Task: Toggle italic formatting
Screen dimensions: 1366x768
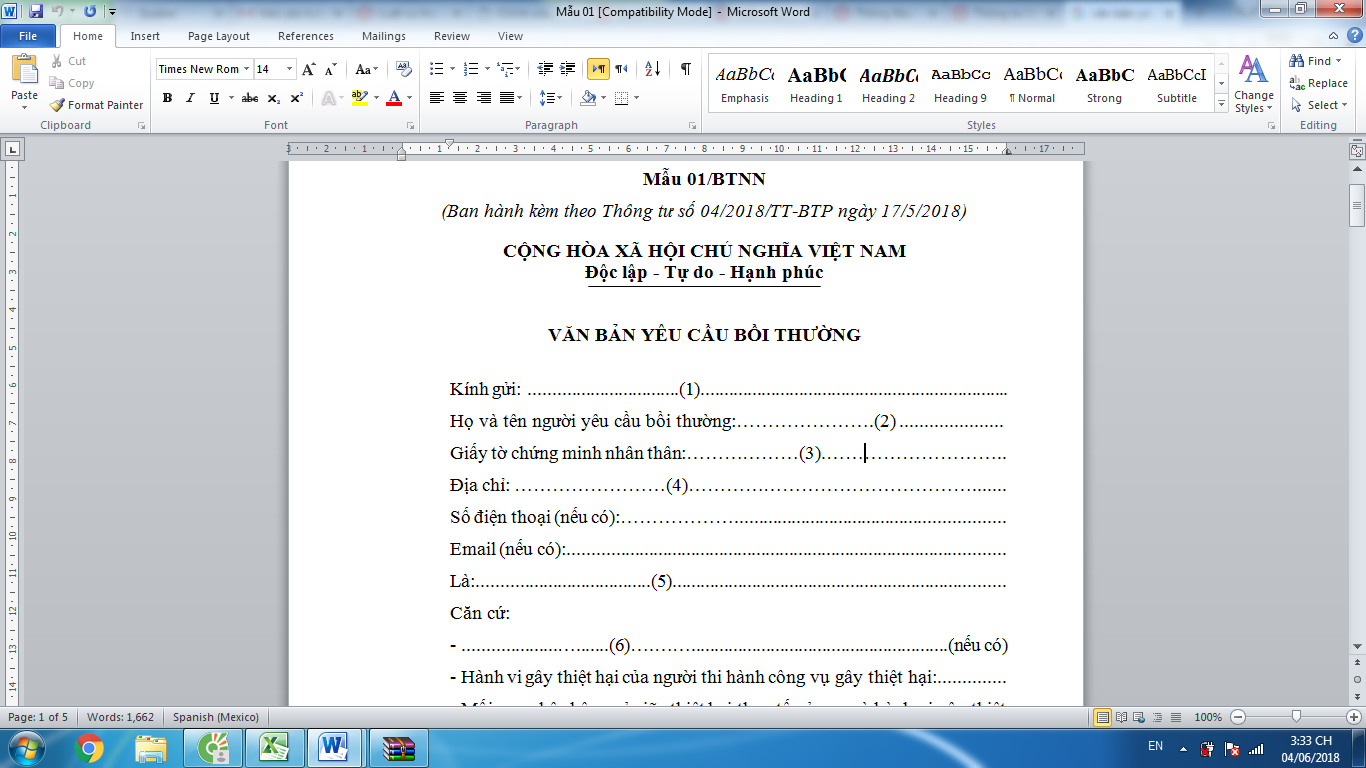Action: (x=190, y=98)
